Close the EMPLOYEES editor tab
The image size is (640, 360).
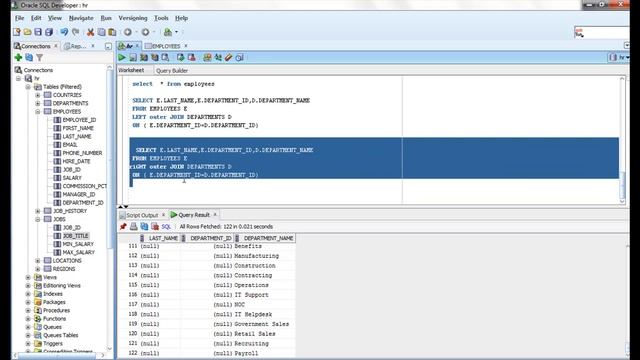pyautogui.click(x=186, y=46)
